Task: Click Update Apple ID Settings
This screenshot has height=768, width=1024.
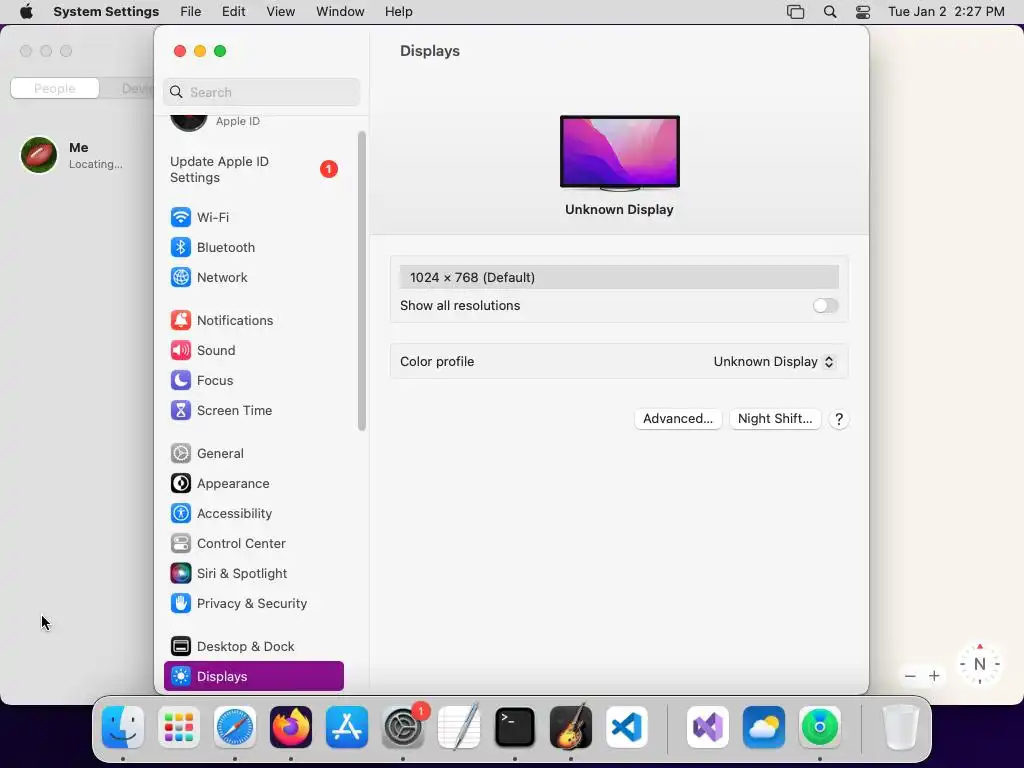Action: tap(253, 170)
